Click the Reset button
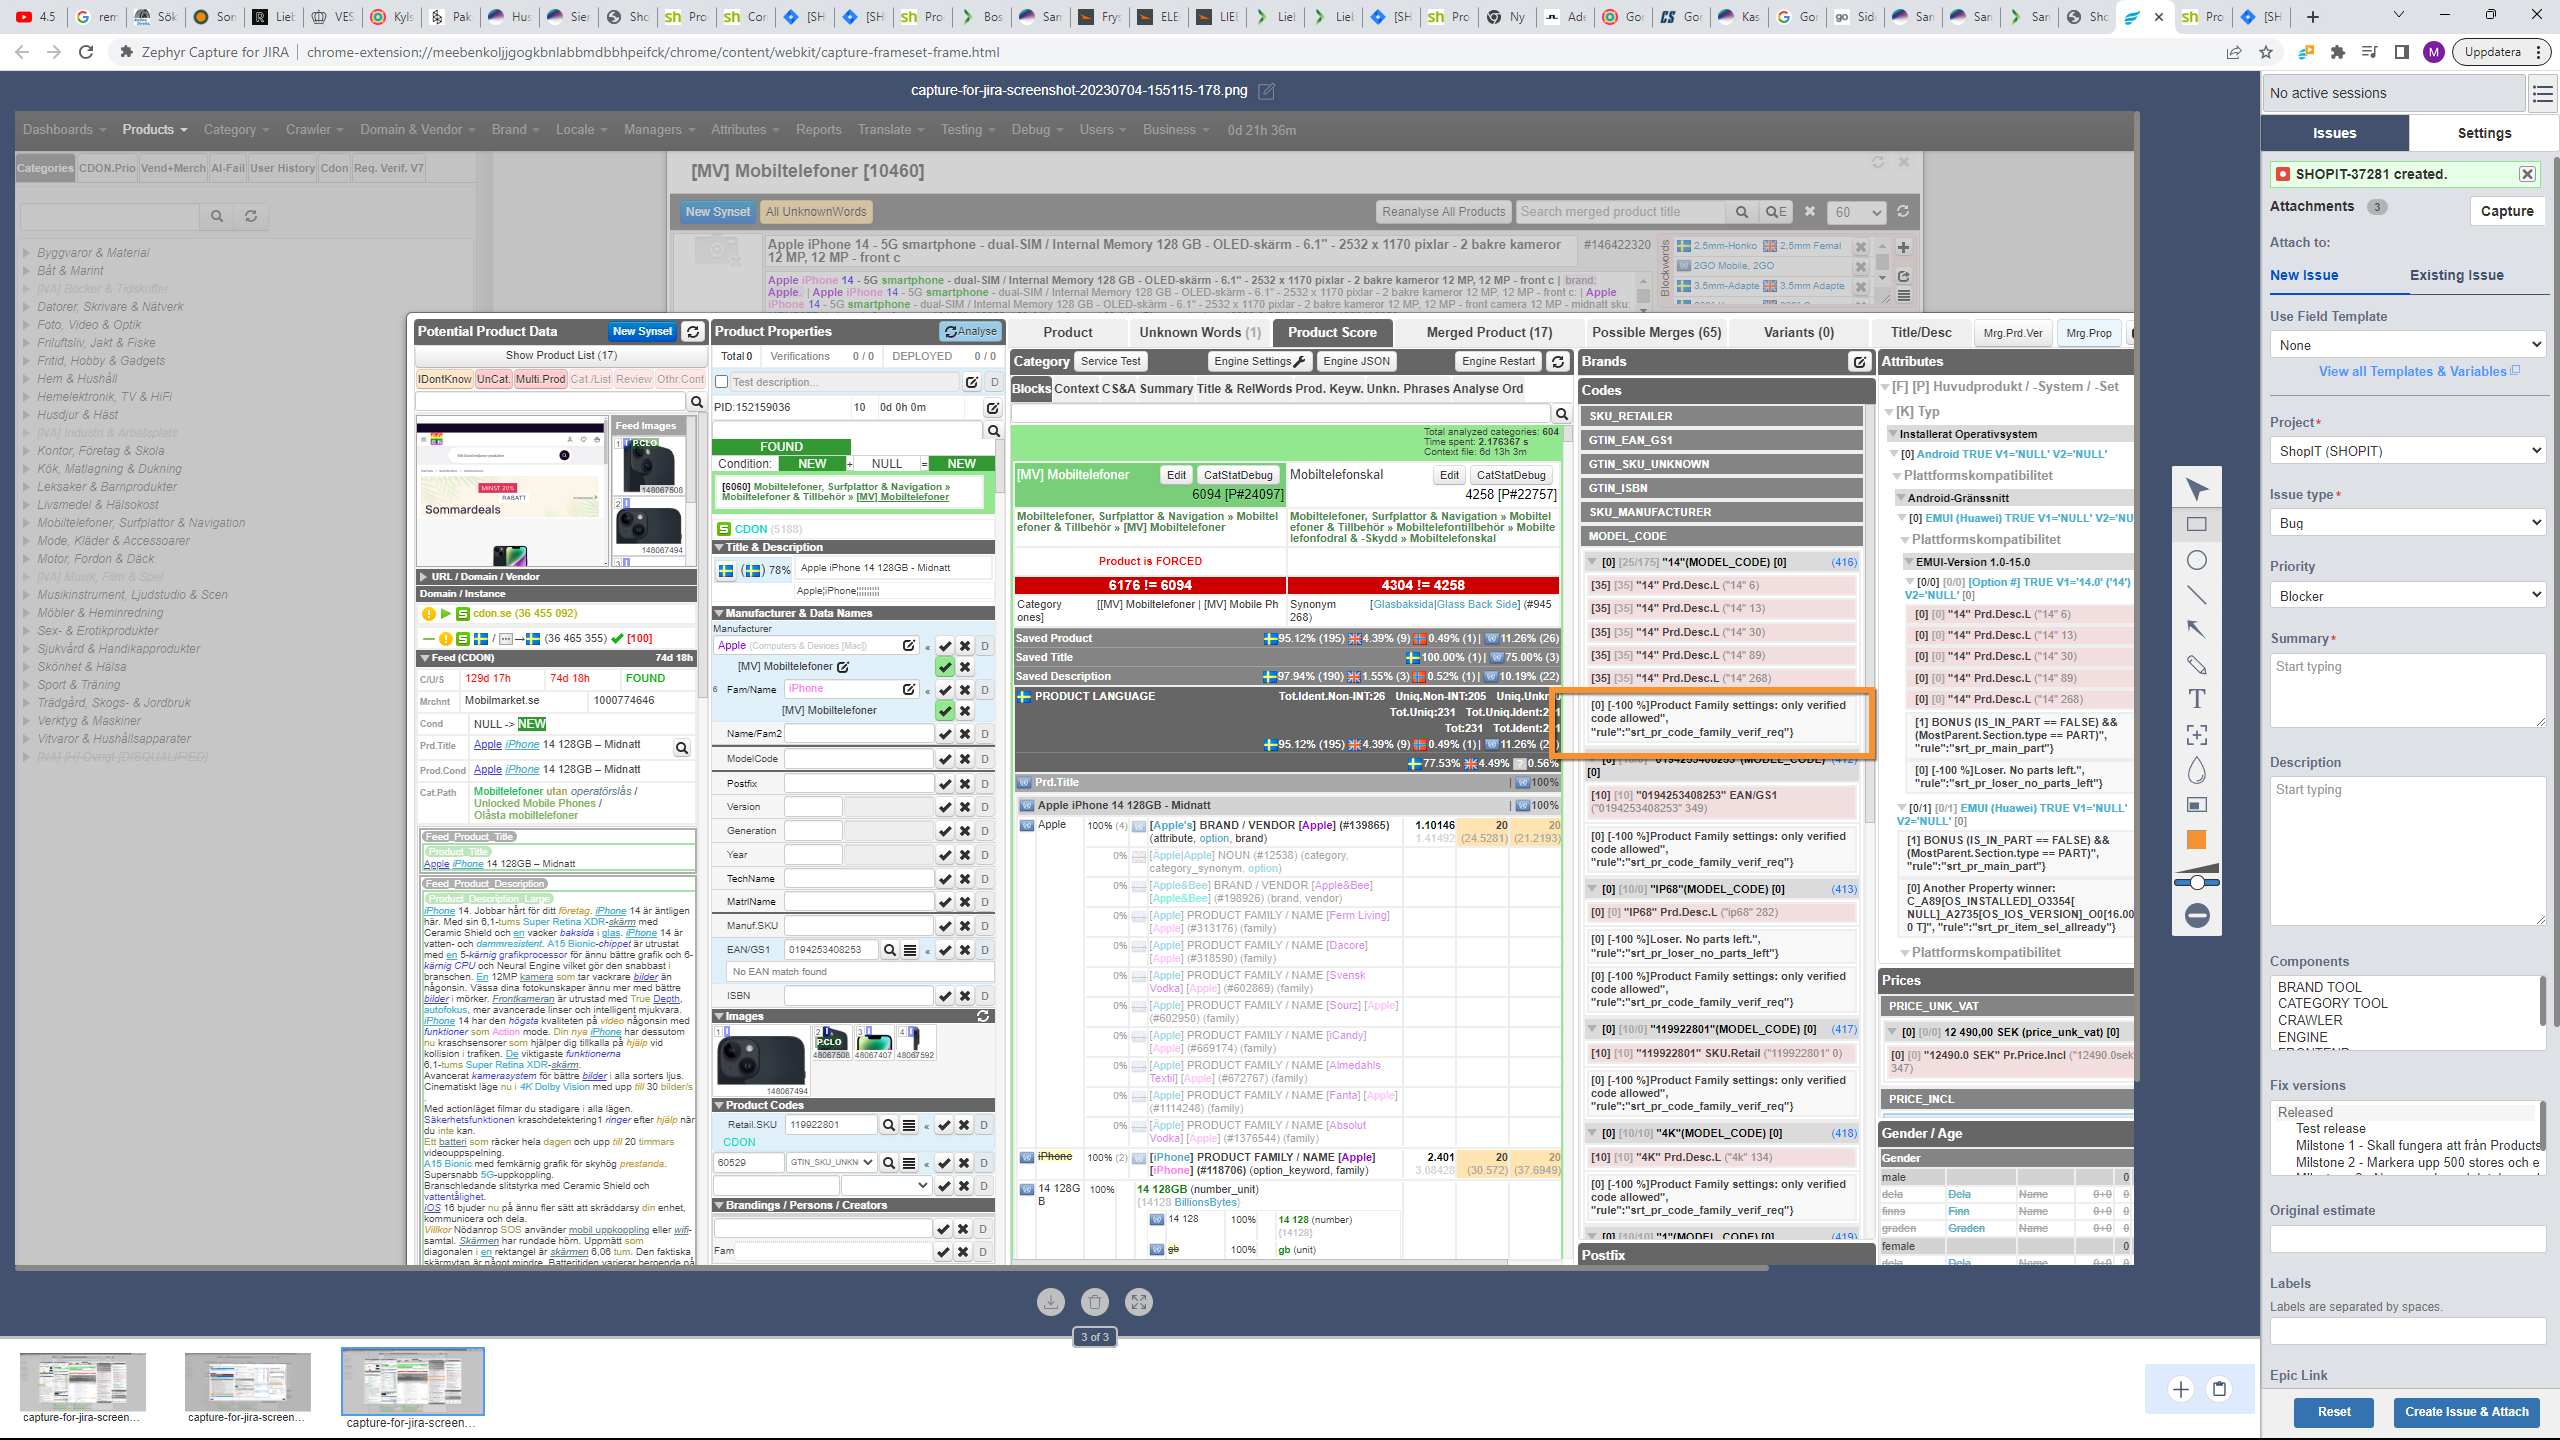2560x1440 pixels. pos(2334,1412)
